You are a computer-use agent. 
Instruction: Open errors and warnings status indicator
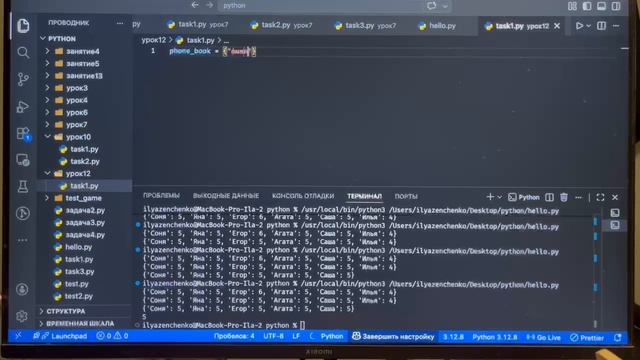pos(112,336)
